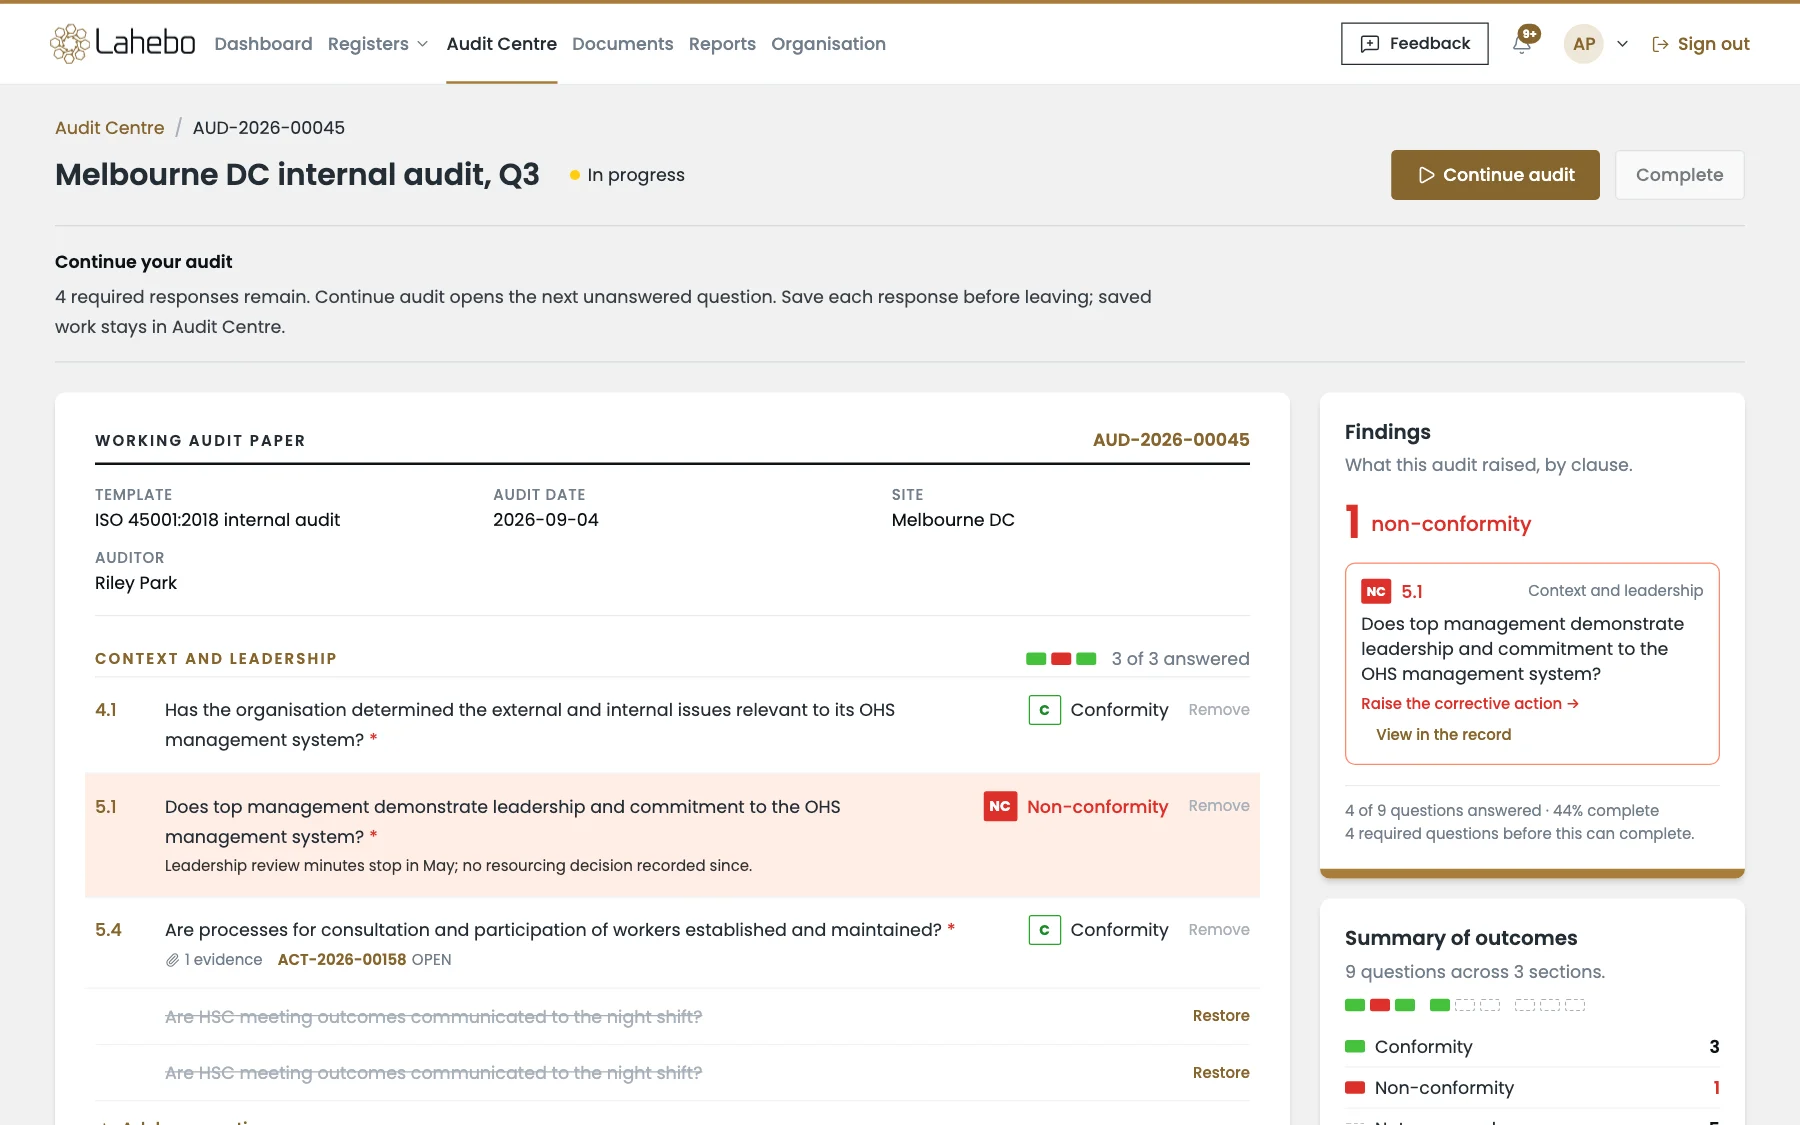Open Documents in the top navigation
The height and width of the screenshot is (1125, 1800).
pyautogui.click(x=623, y=44)
